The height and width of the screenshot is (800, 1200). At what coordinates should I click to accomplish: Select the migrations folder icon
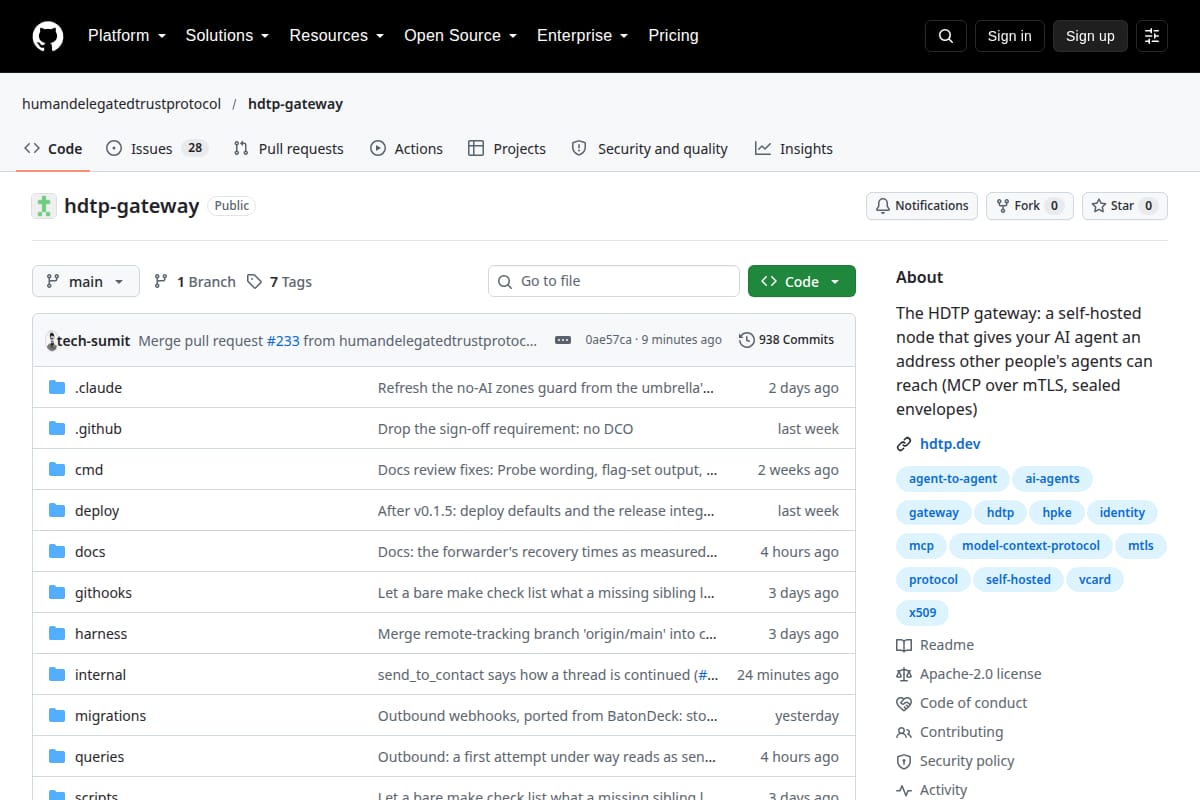pyautogui.click(x=57, y=716)
